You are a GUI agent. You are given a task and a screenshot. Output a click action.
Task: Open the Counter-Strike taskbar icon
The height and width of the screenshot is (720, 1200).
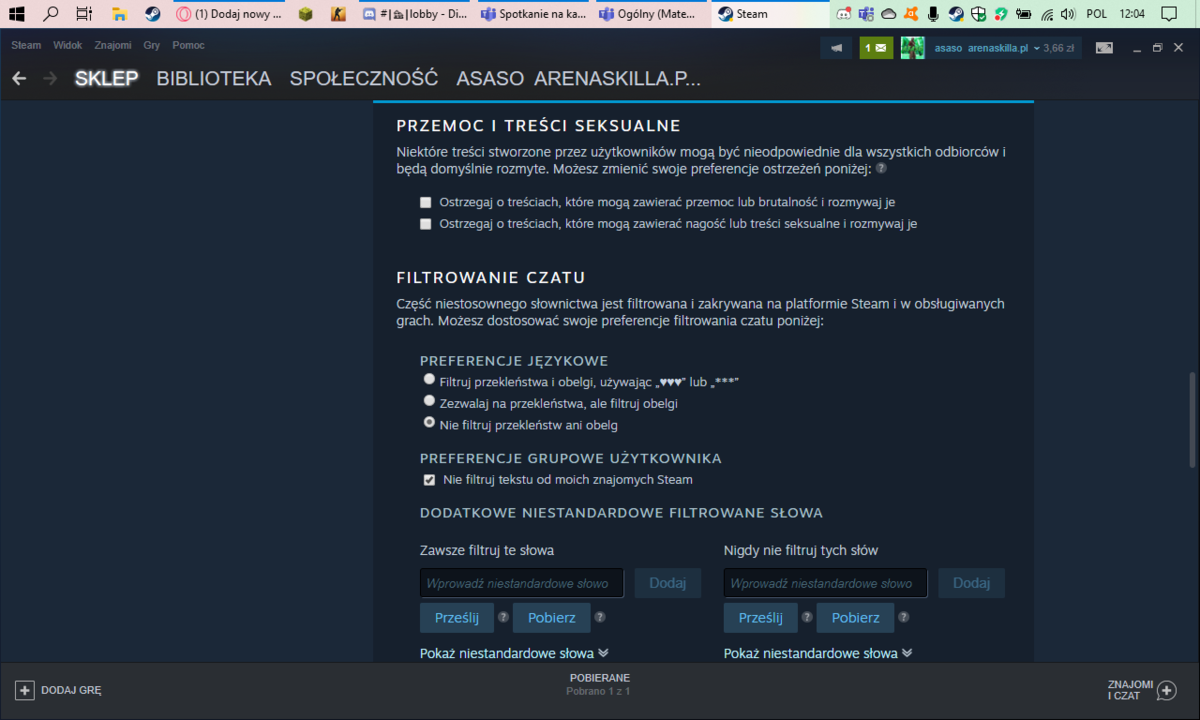tap(338, 14)
